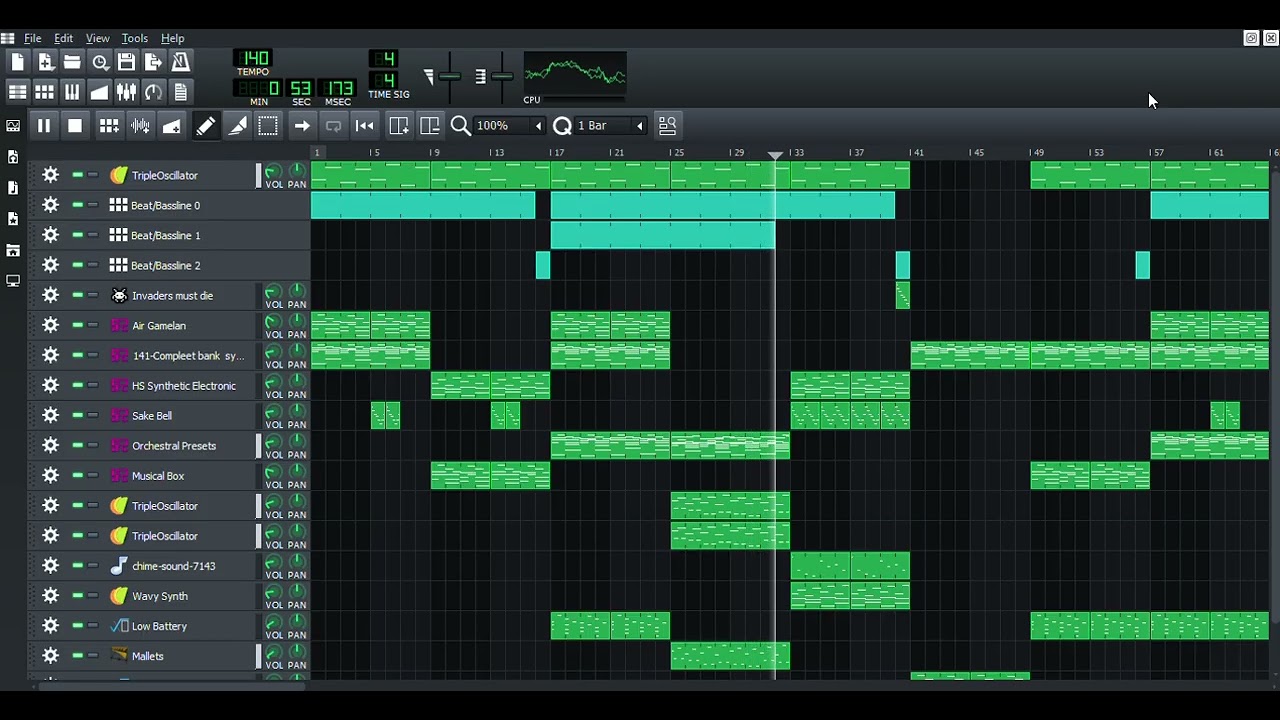Open the chime-sound-7143 sample track button
This screenshot has height=720, width=1280.
pyautogui.click(x=180, y=565)
